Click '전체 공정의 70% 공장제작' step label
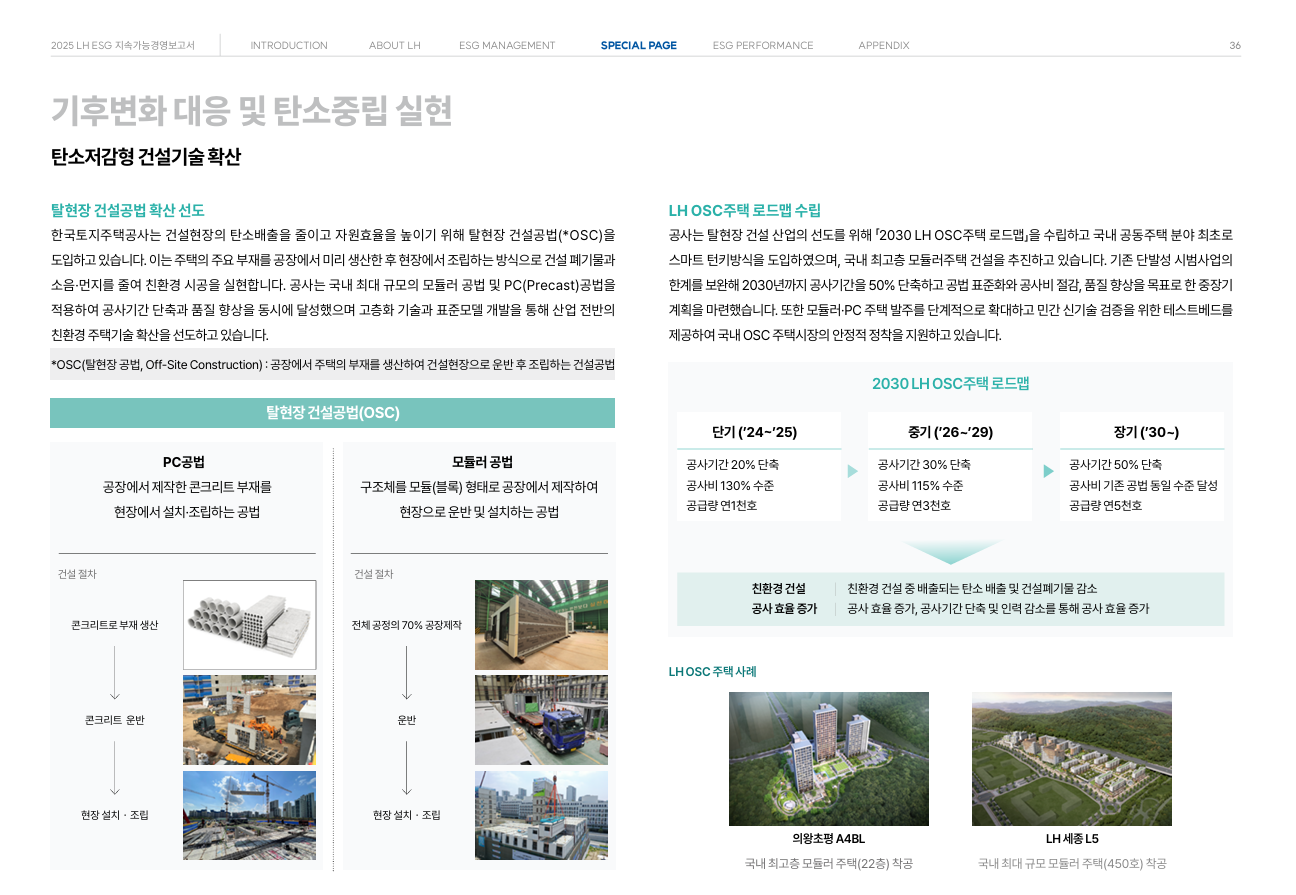 click(x=407, y=625)
